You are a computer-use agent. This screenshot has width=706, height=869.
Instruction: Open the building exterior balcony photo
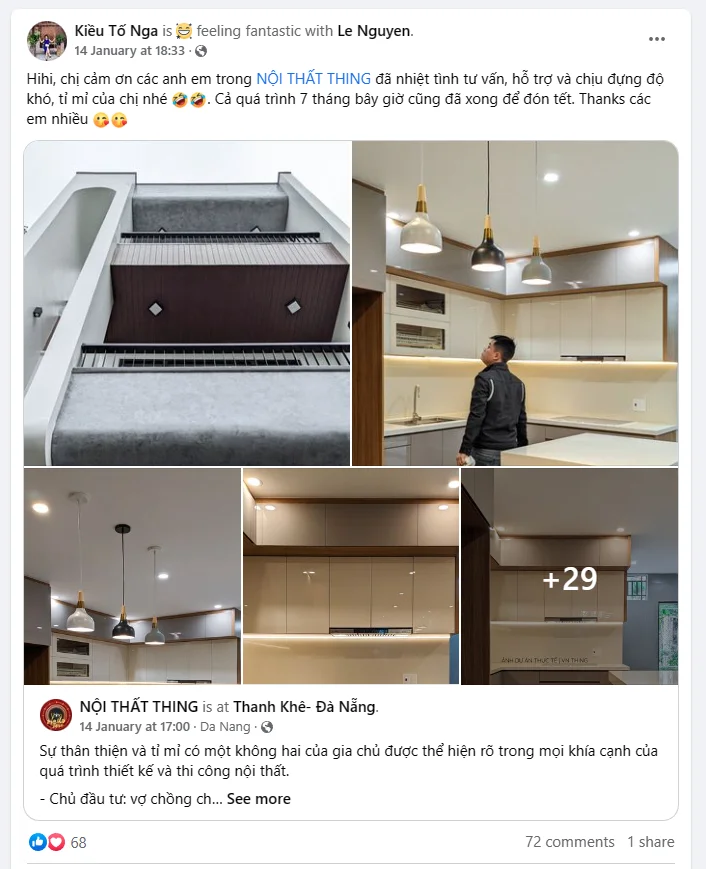click(x=187, y=303)
